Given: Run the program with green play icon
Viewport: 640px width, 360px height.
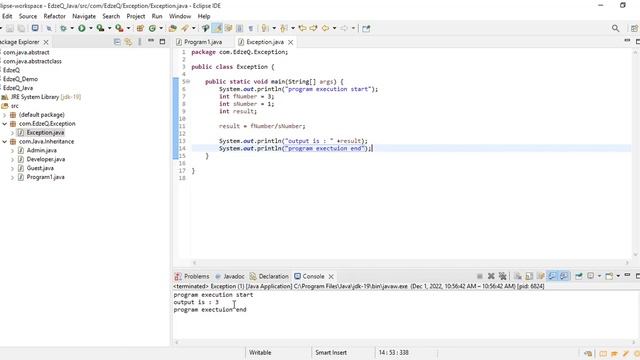Looking at the screenshot, I should click(82, 28).
